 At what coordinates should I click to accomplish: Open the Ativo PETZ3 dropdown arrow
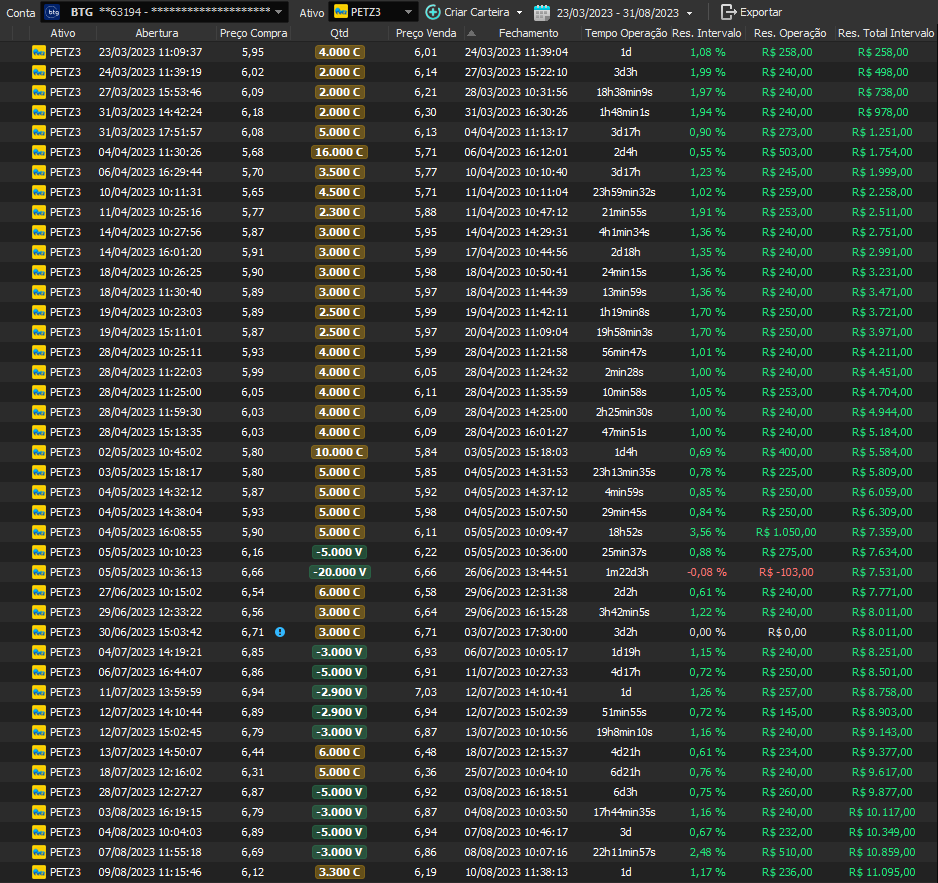tap(408, 12)
